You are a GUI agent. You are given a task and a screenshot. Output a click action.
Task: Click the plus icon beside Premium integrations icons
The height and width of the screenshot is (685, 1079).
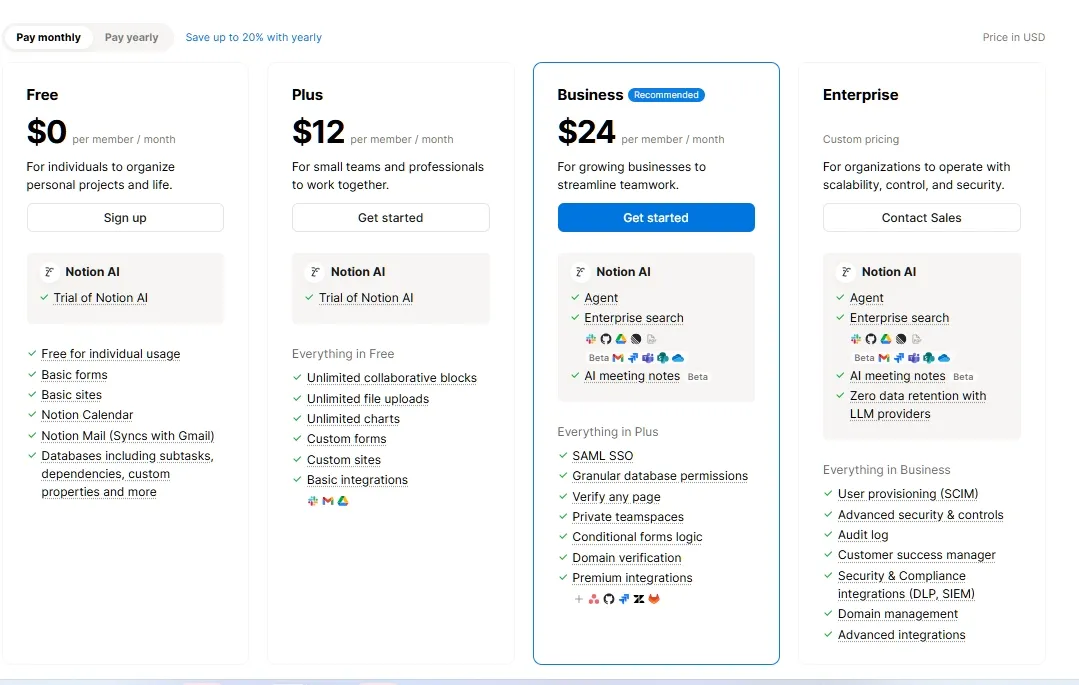click(578, 598)
